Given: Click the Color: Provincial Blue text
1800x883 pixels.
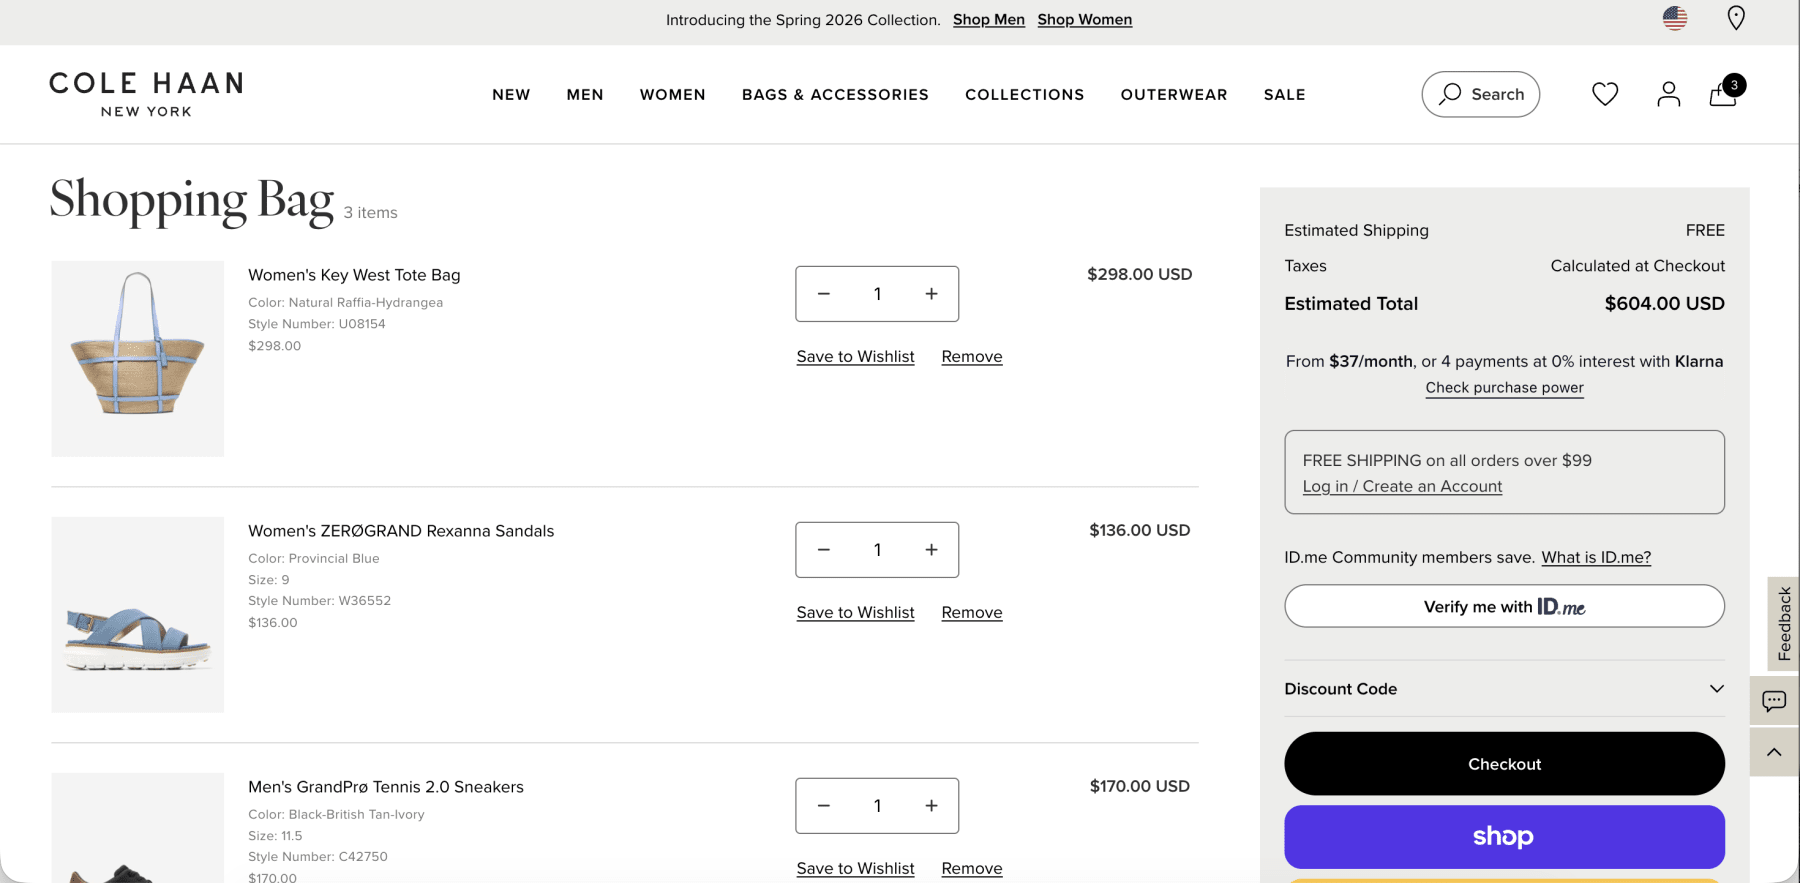Looking at the screenshot, I should [314, 558].
